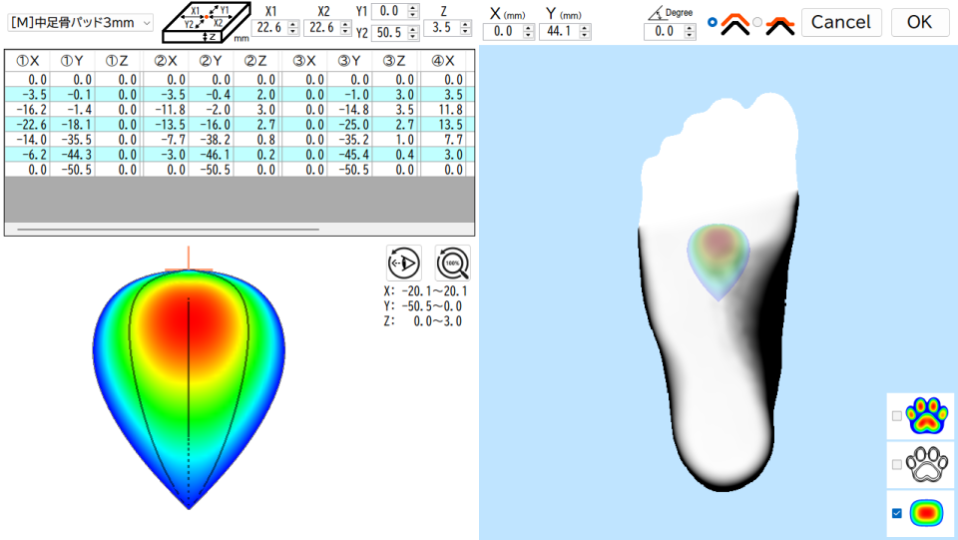Screen dimensions: 958x540
Task: Click the colored paw heatmap icon
Action: [x=927, y=415]
